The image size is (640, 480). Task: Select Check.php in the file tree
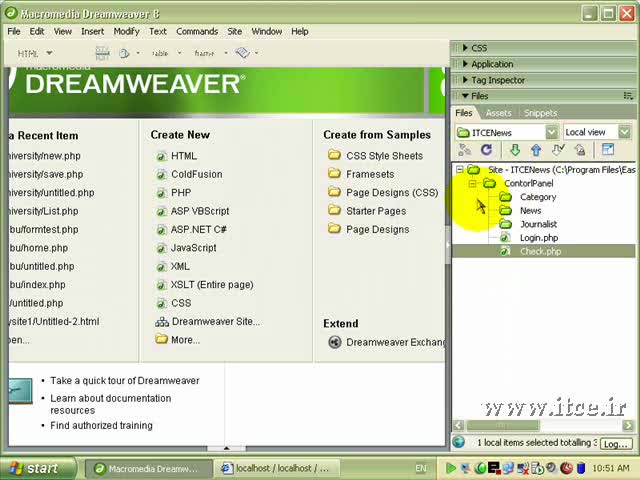point(540,251)
